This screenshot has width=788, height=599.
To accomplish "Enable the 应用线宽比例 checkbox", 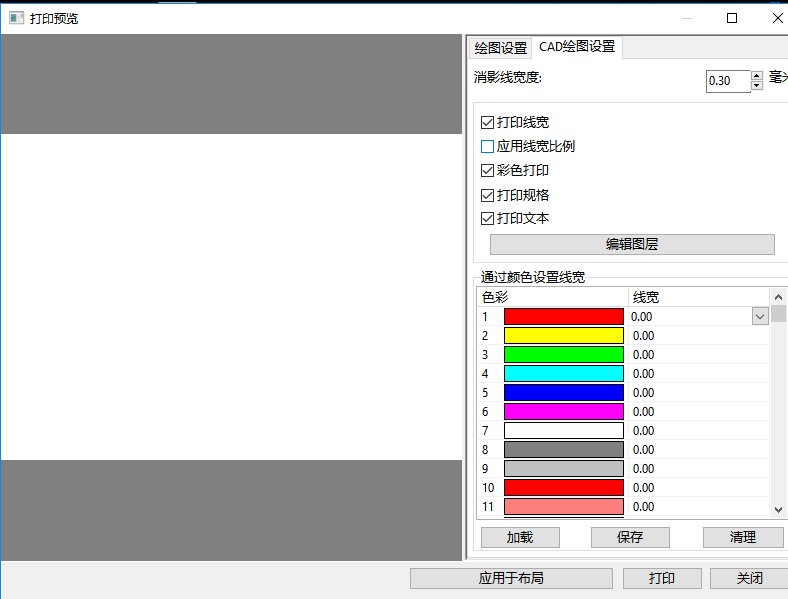I will (x=487, y=146).
